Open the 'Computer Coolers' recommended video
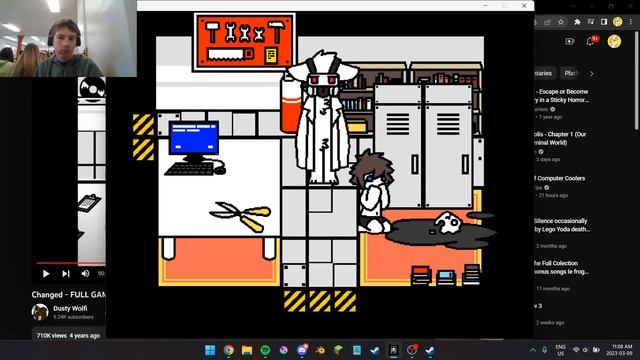 [x=560, y=178]
